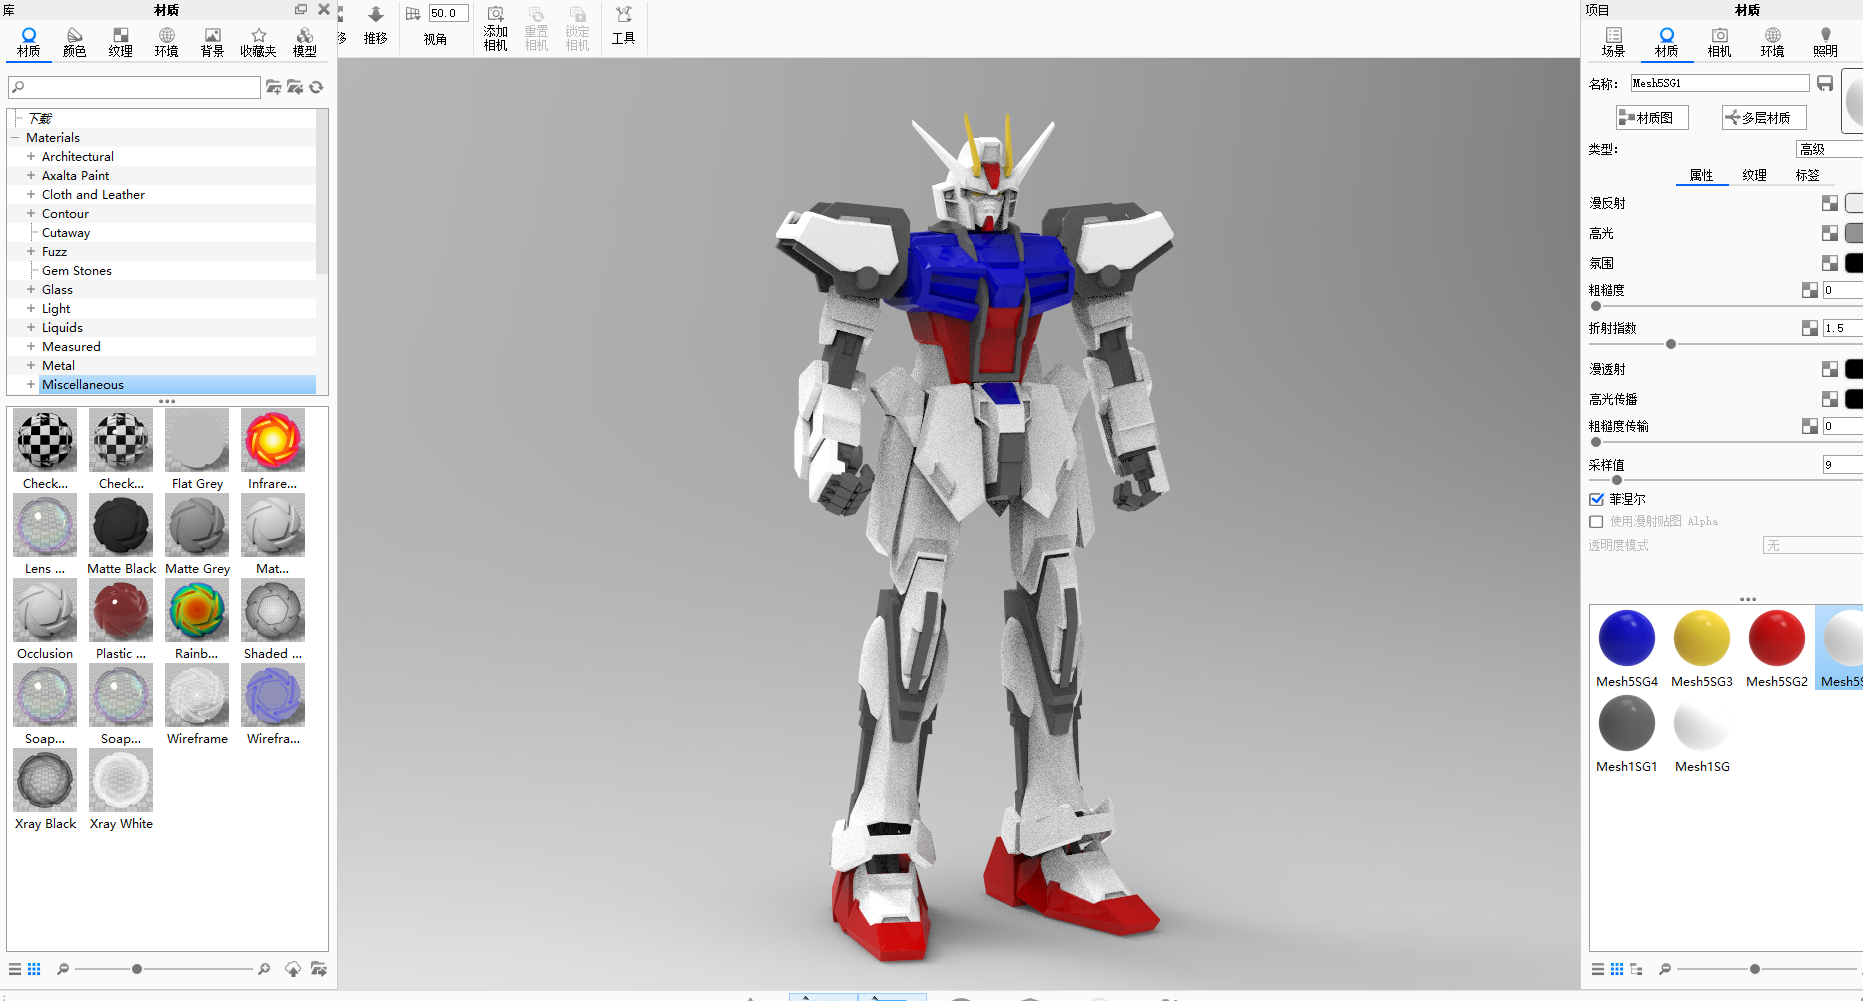Toggle the 菲涅尔 (Fresnel) checkbox

pyautogui.click(x=1596, y=499)
